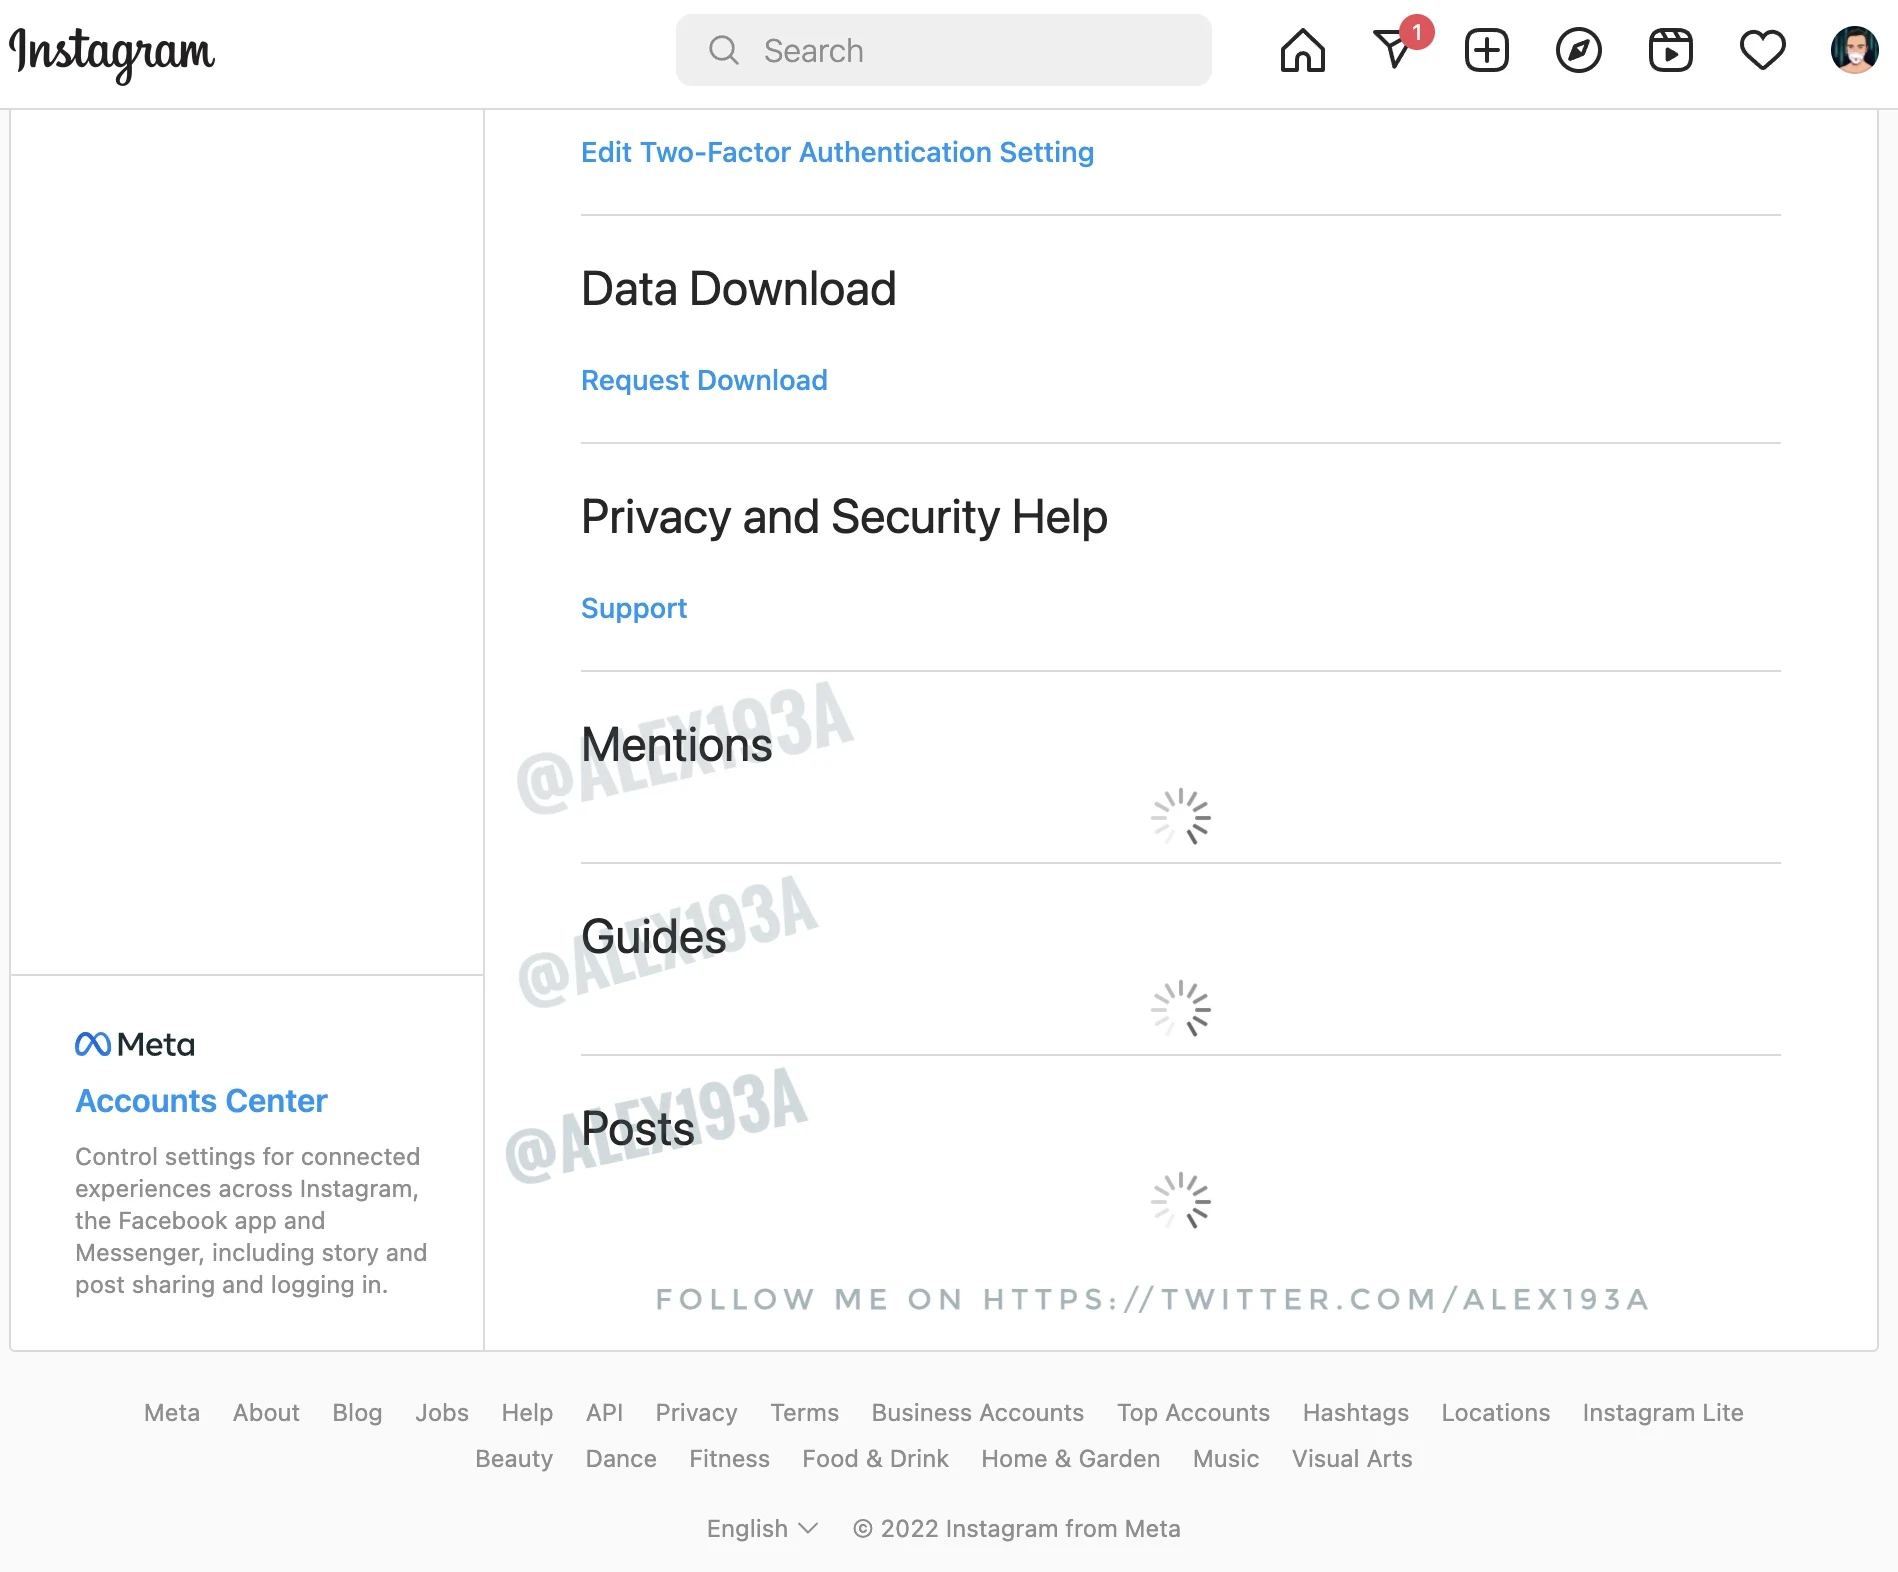Image resolution: width=1898 pixels, height=1572 pixels.
Task: Open the Instagram home feed icon
Action: [1302, 50]
